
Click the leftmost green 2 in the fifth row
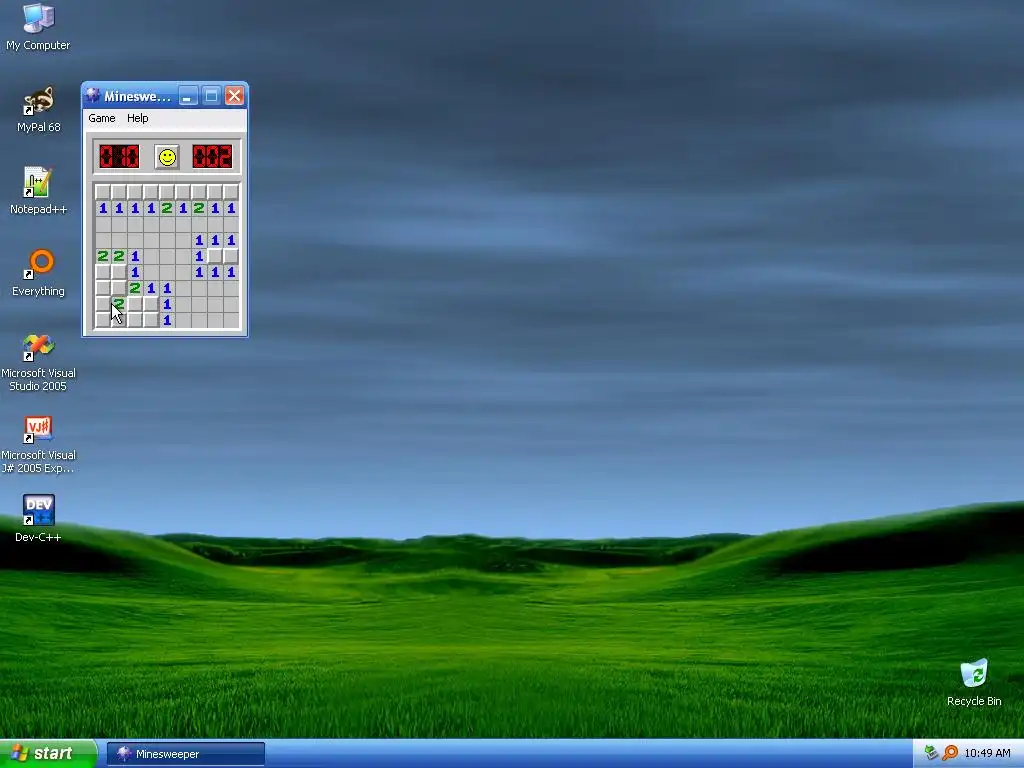pos(103,256)
